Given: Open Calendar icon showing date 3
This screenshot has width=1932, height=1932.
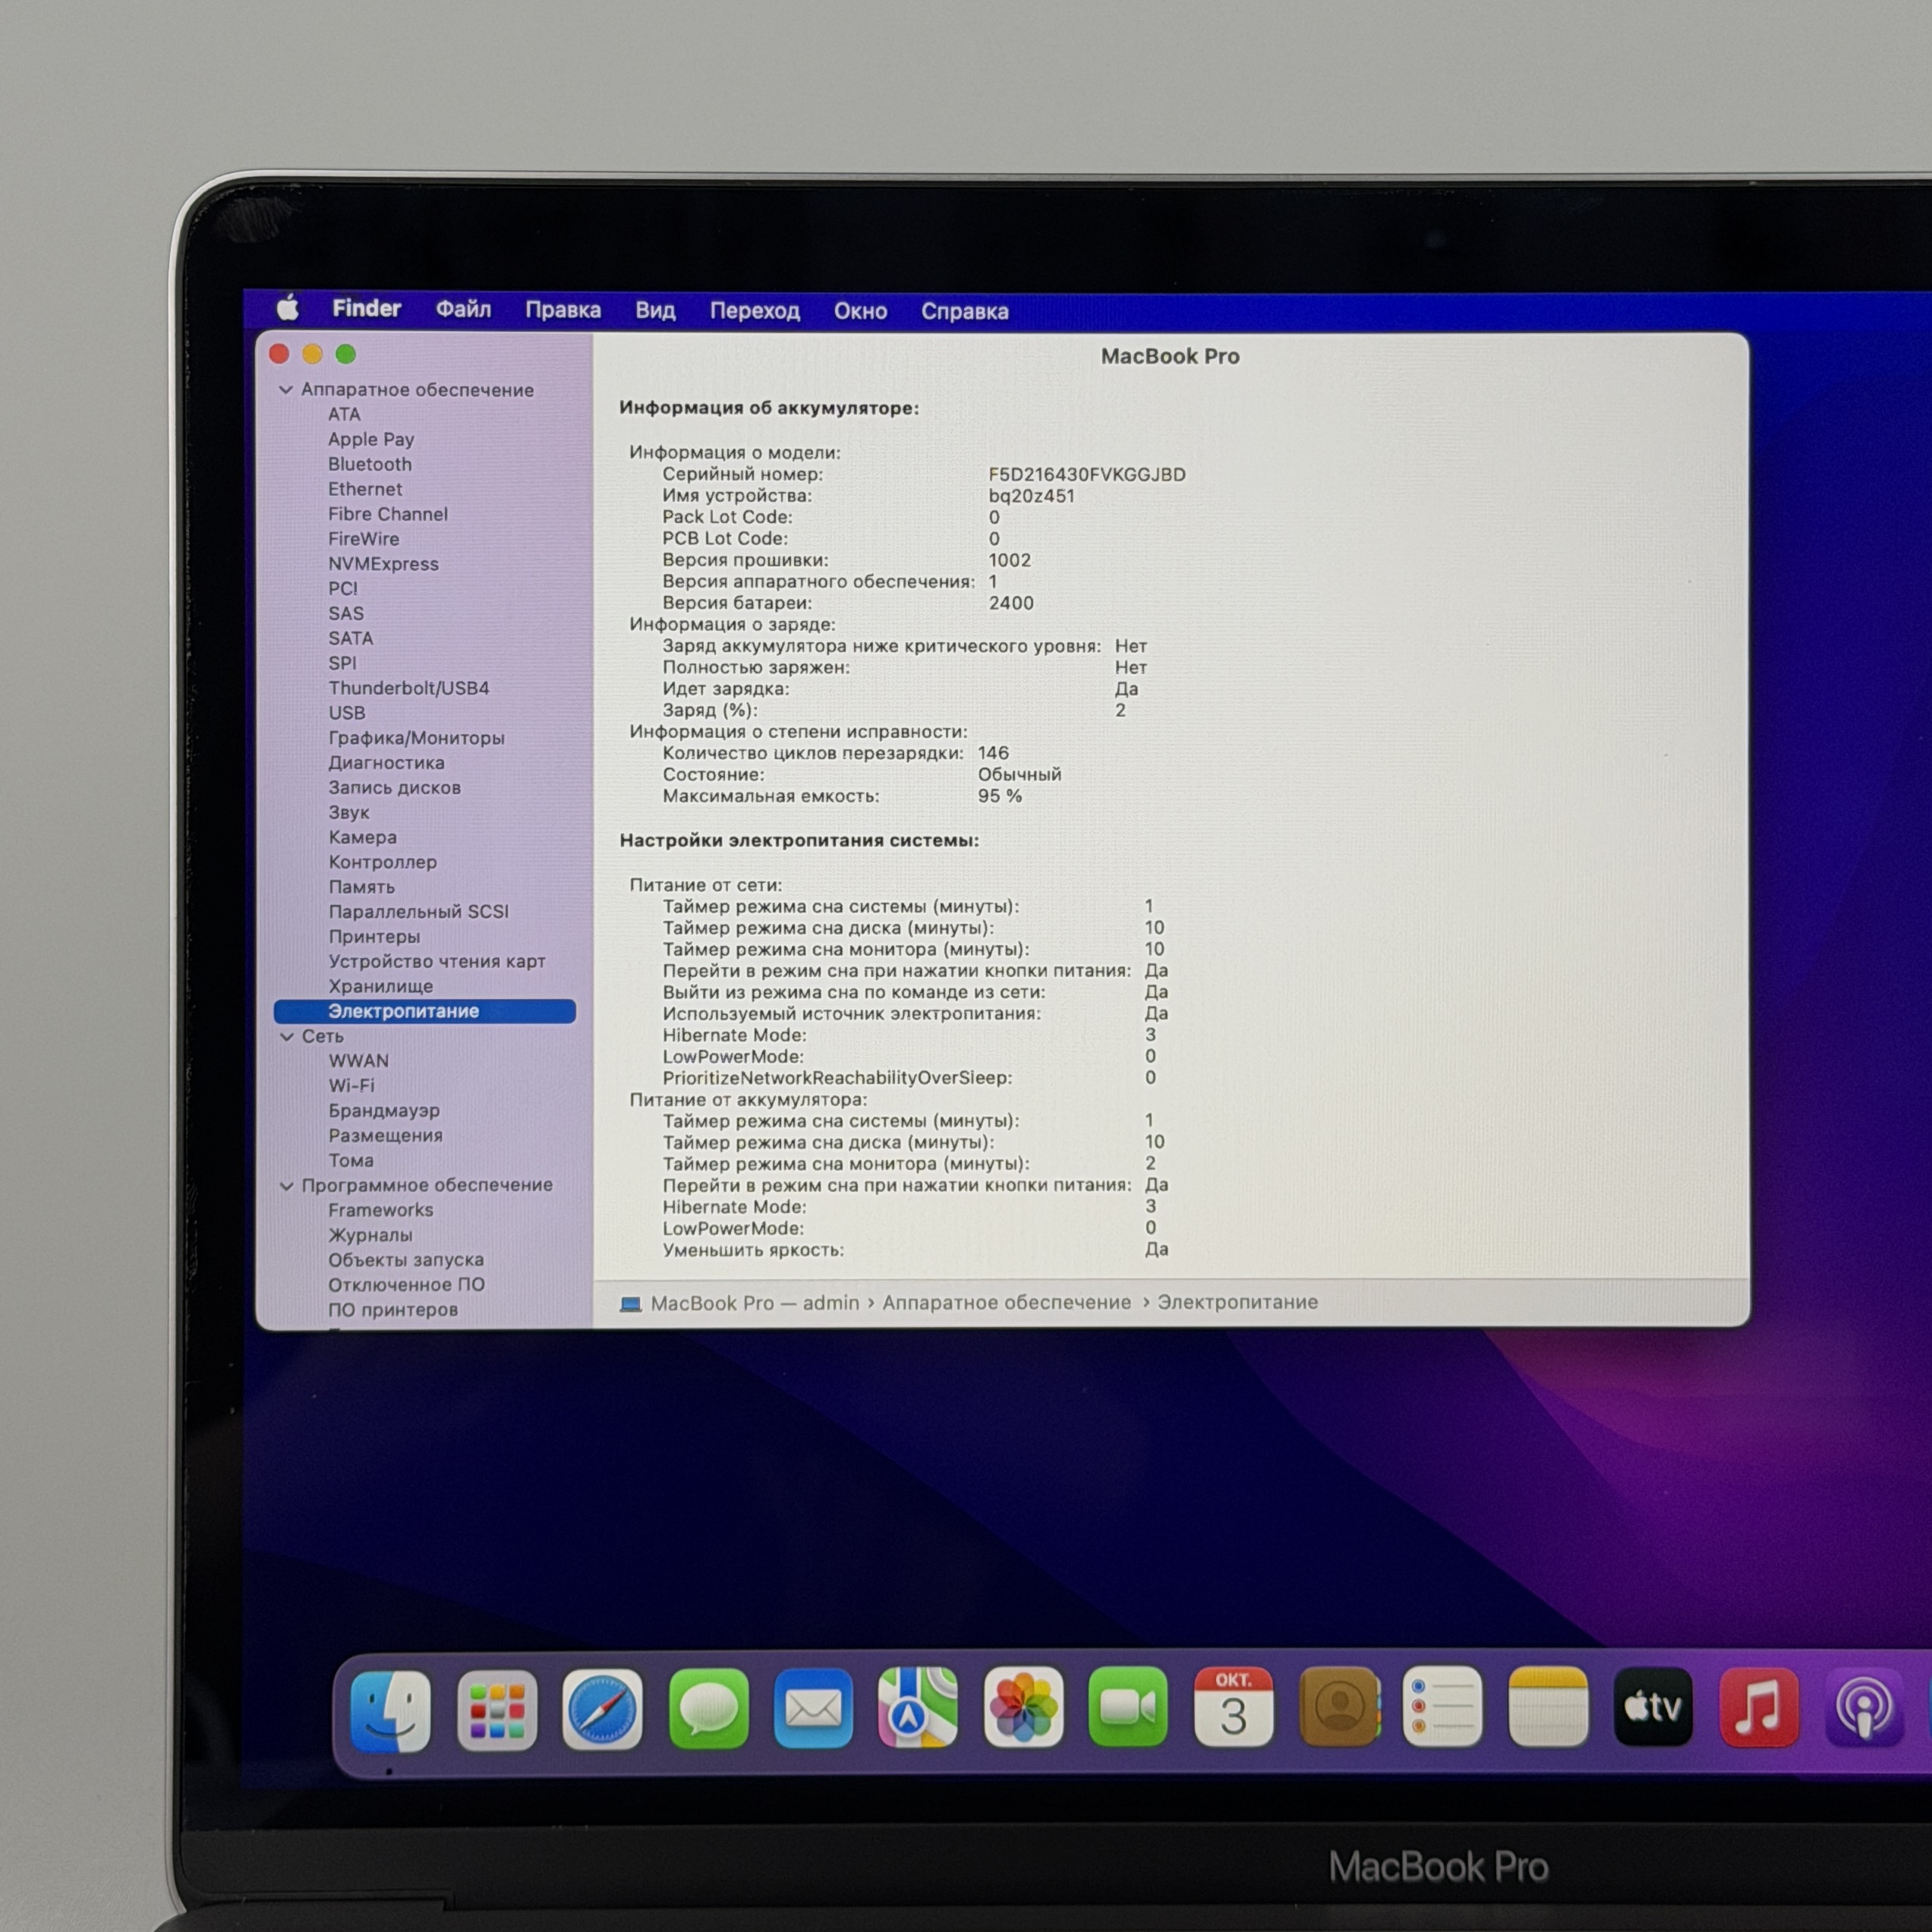Looking at the screenshot, I should [1233, 1707].
